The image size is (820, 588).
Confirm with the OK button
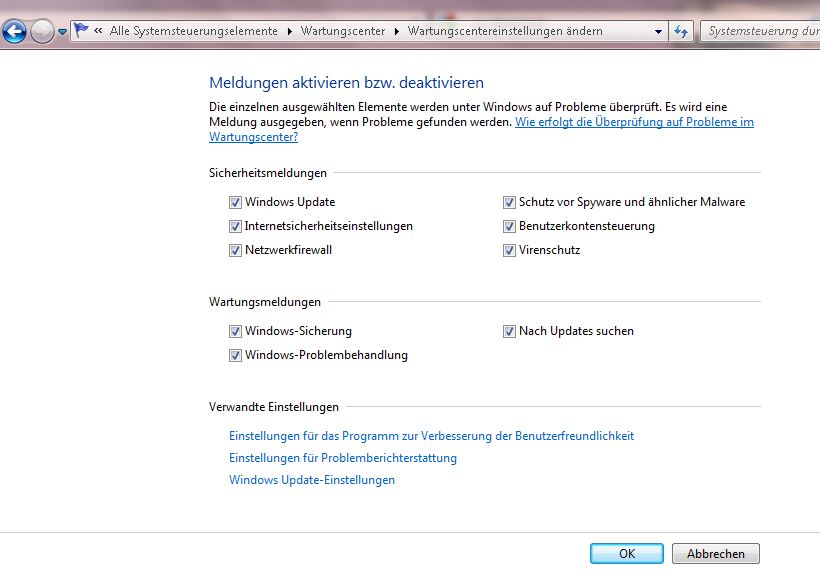coord(627,553)
